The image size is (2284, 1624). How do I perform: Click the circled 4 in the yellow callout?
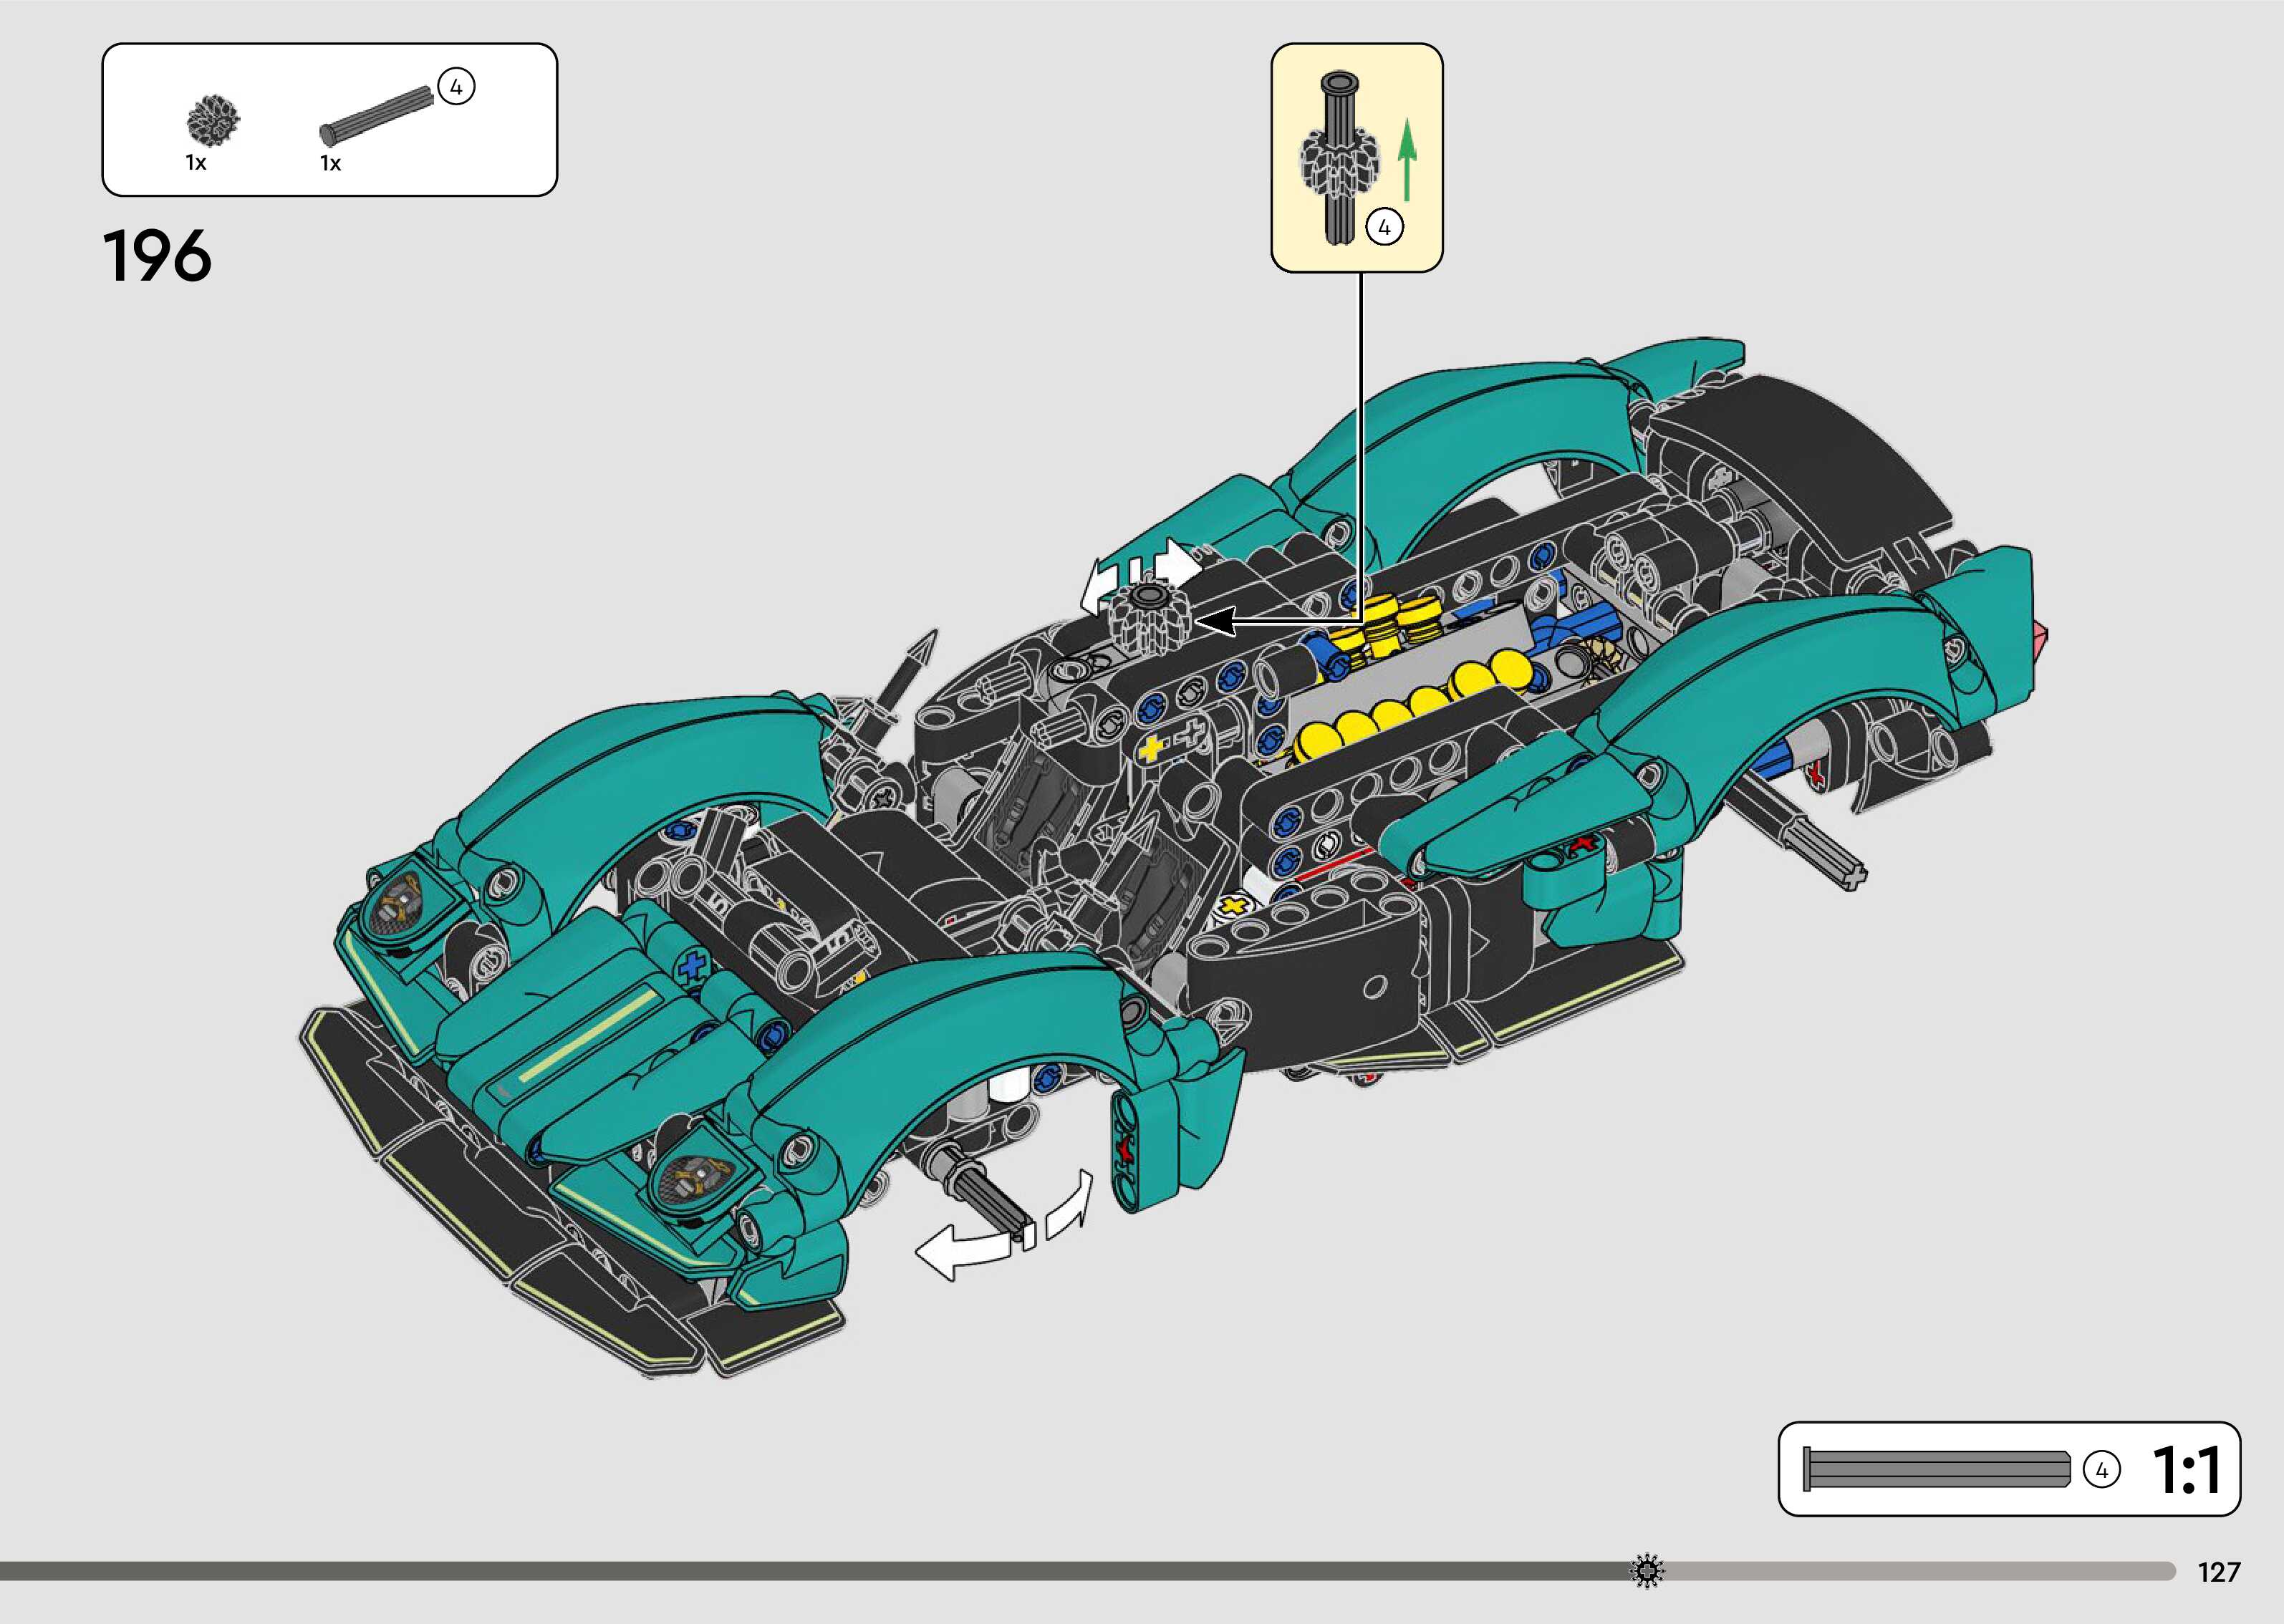pyautogui.click(x=1384, y=228)
